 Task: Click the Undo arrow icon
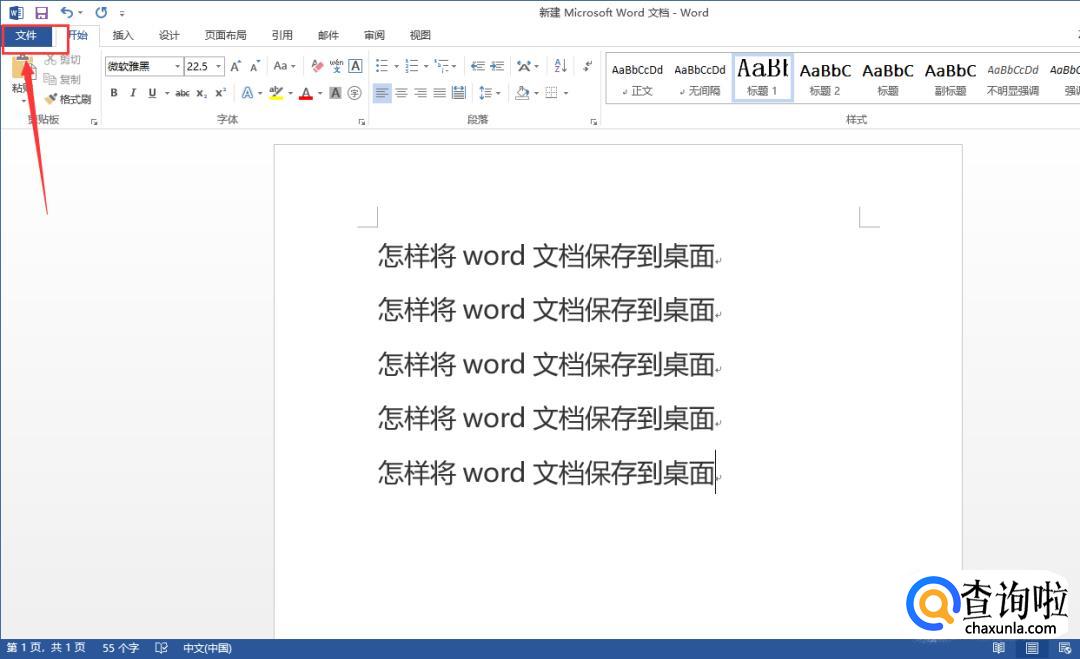pyautogui.click(x=66, y=13)
